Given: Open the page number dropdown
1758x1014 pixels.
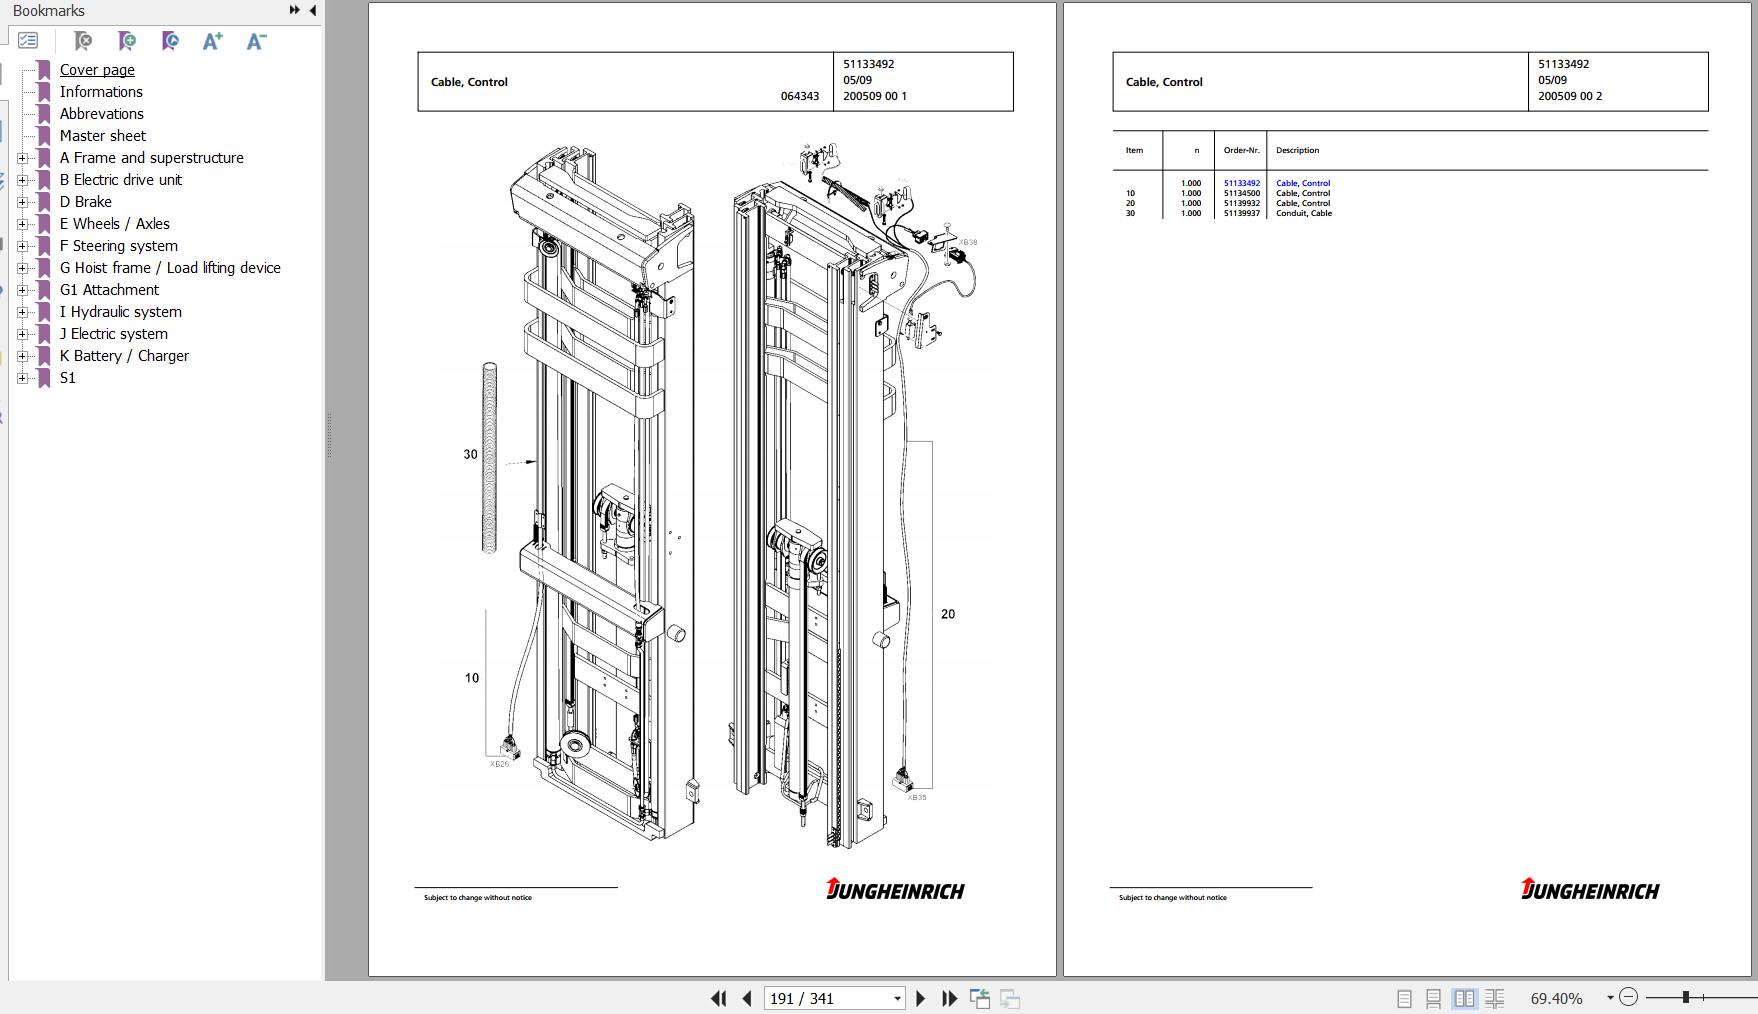Looking at the screenshot, I should (x=897, y=998).
